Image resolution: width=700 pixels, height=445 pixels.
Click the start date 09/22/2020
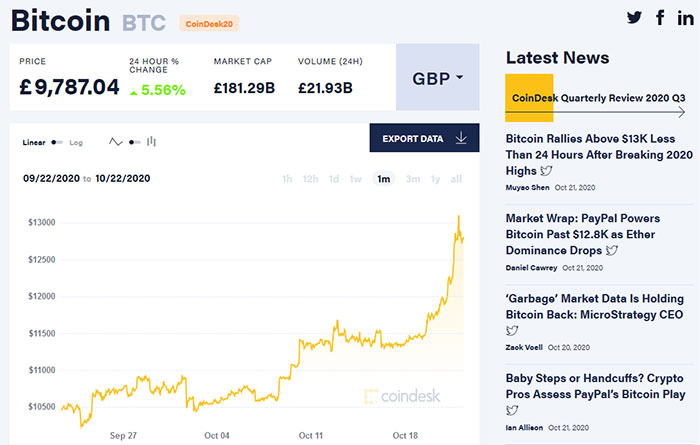(x=51, y=179)
